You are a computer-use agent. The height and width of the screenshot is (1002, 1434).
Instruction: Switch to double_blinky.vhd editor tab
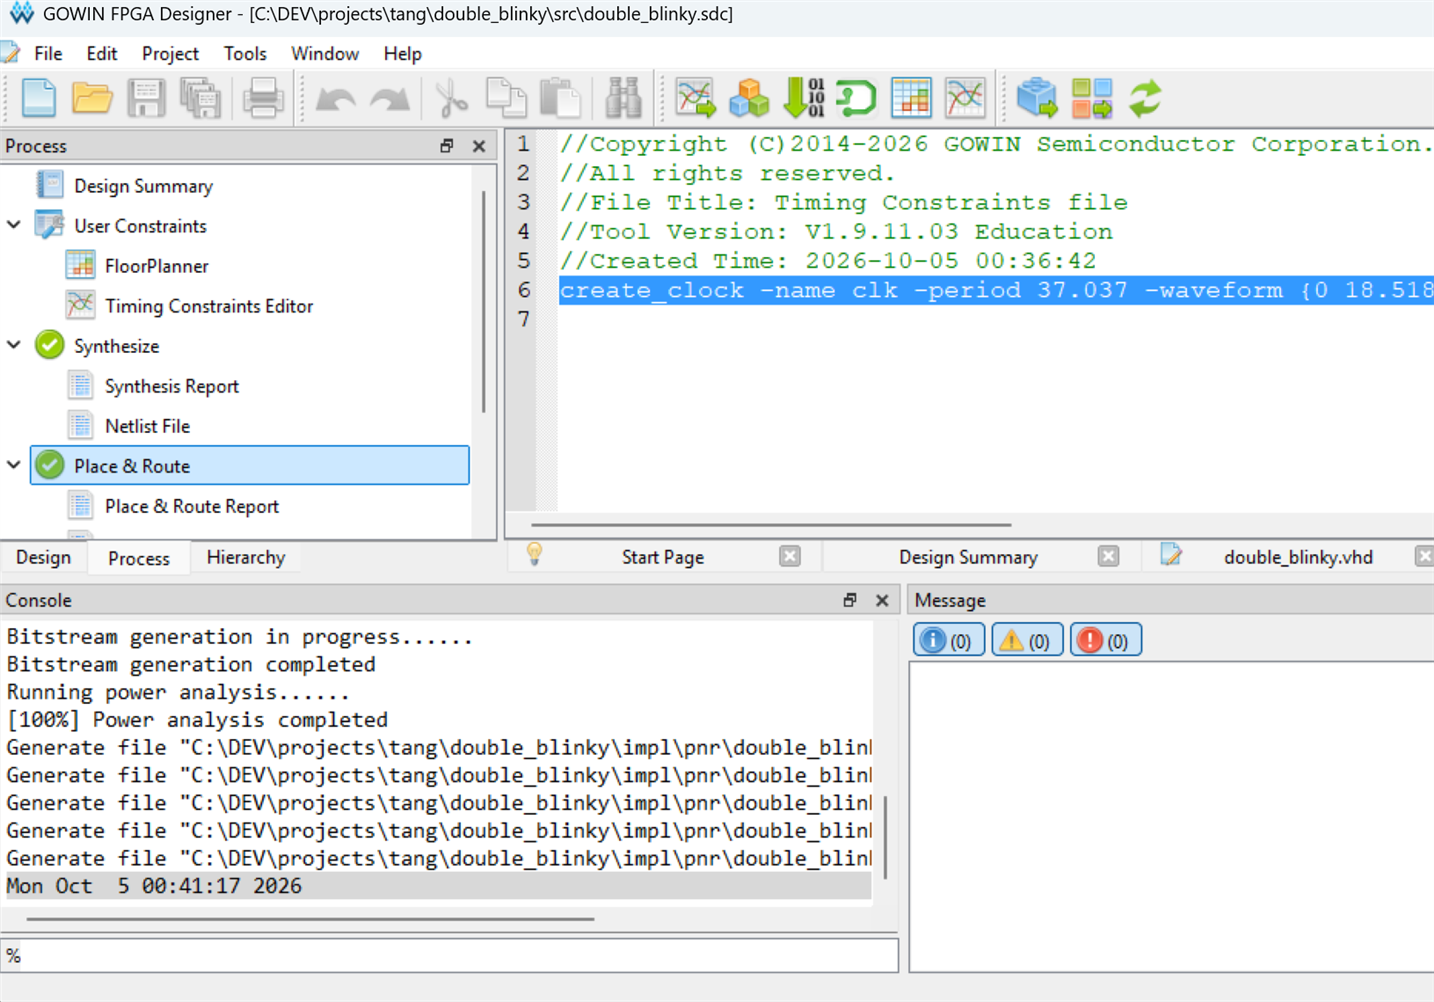1298,557
